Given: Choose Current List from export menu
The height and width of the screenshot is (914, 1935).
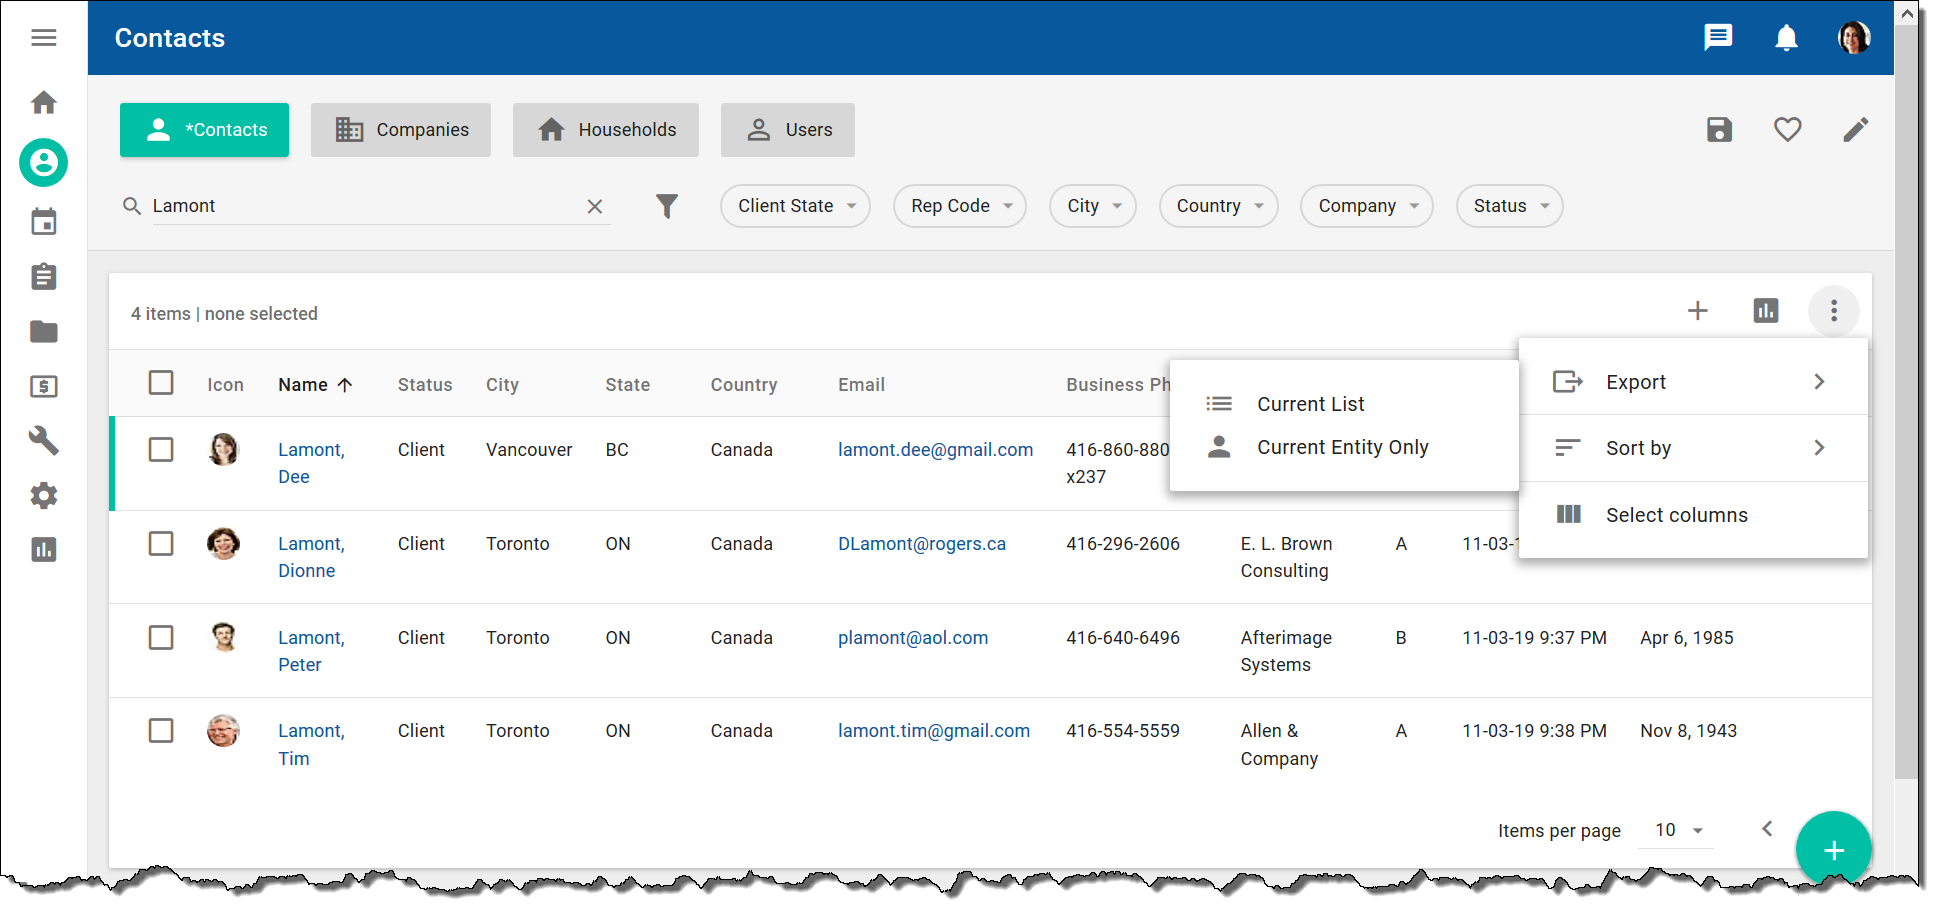Looking at the screenshot, I should [1310, 403].
